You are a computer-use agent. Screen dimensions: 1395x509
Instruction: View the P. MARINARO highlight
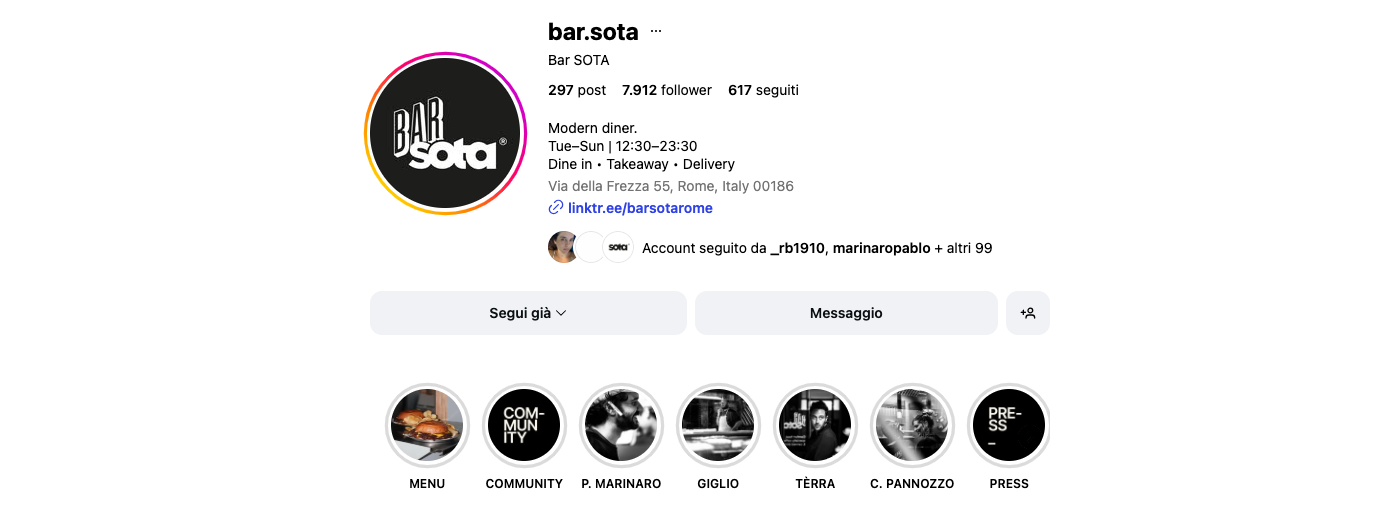pyautogui.click(x=621, y=425)
